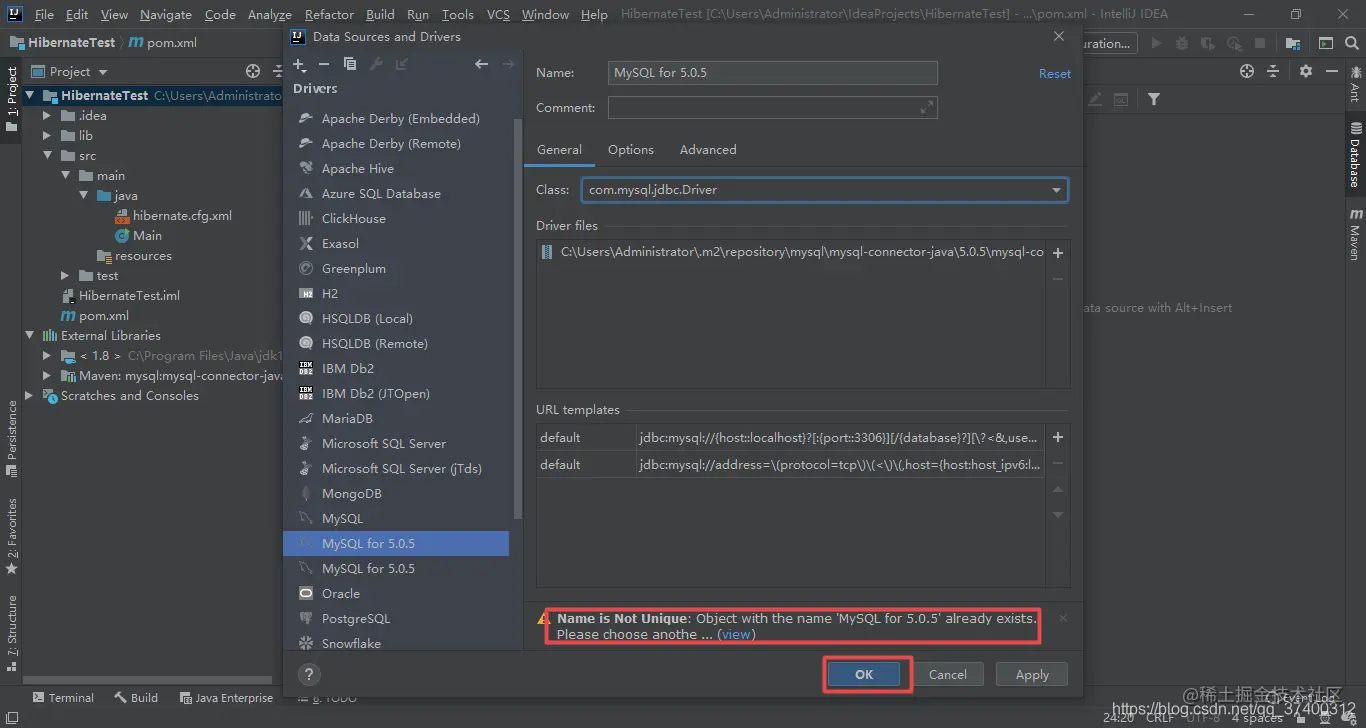Open the Analyze menu
Screen dimensions: 1366x728
(x=269, y=14)
